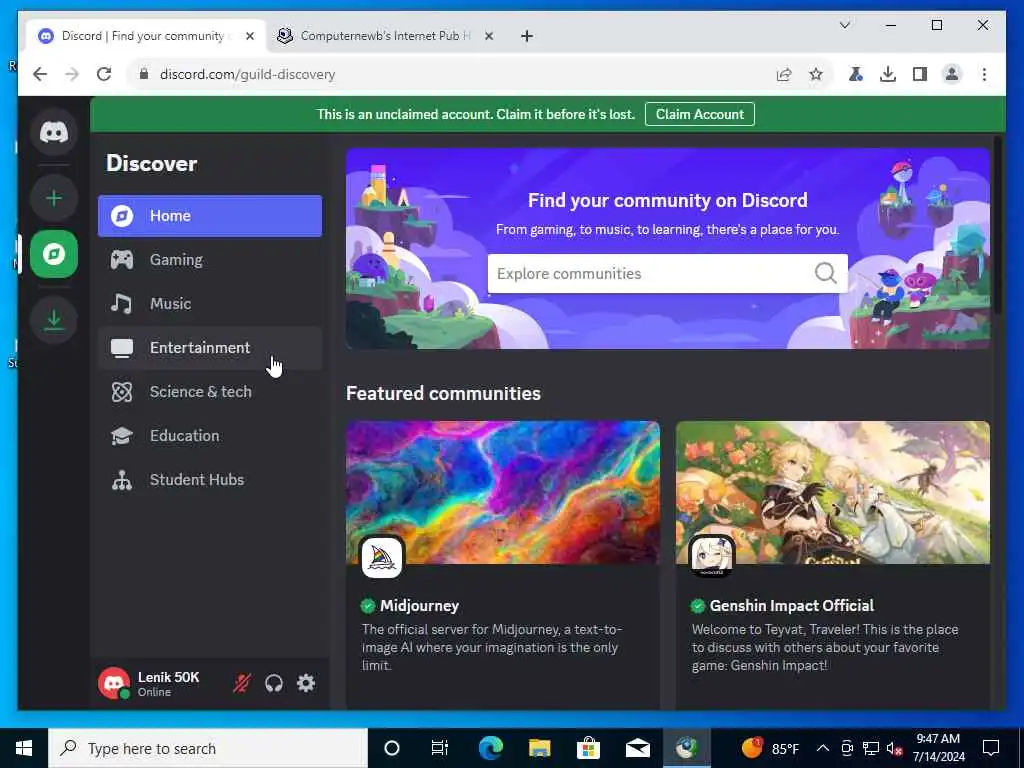This screenshot has width=1024, height=768.
Task: Open browser downloads icon
Action: point(888,74)
